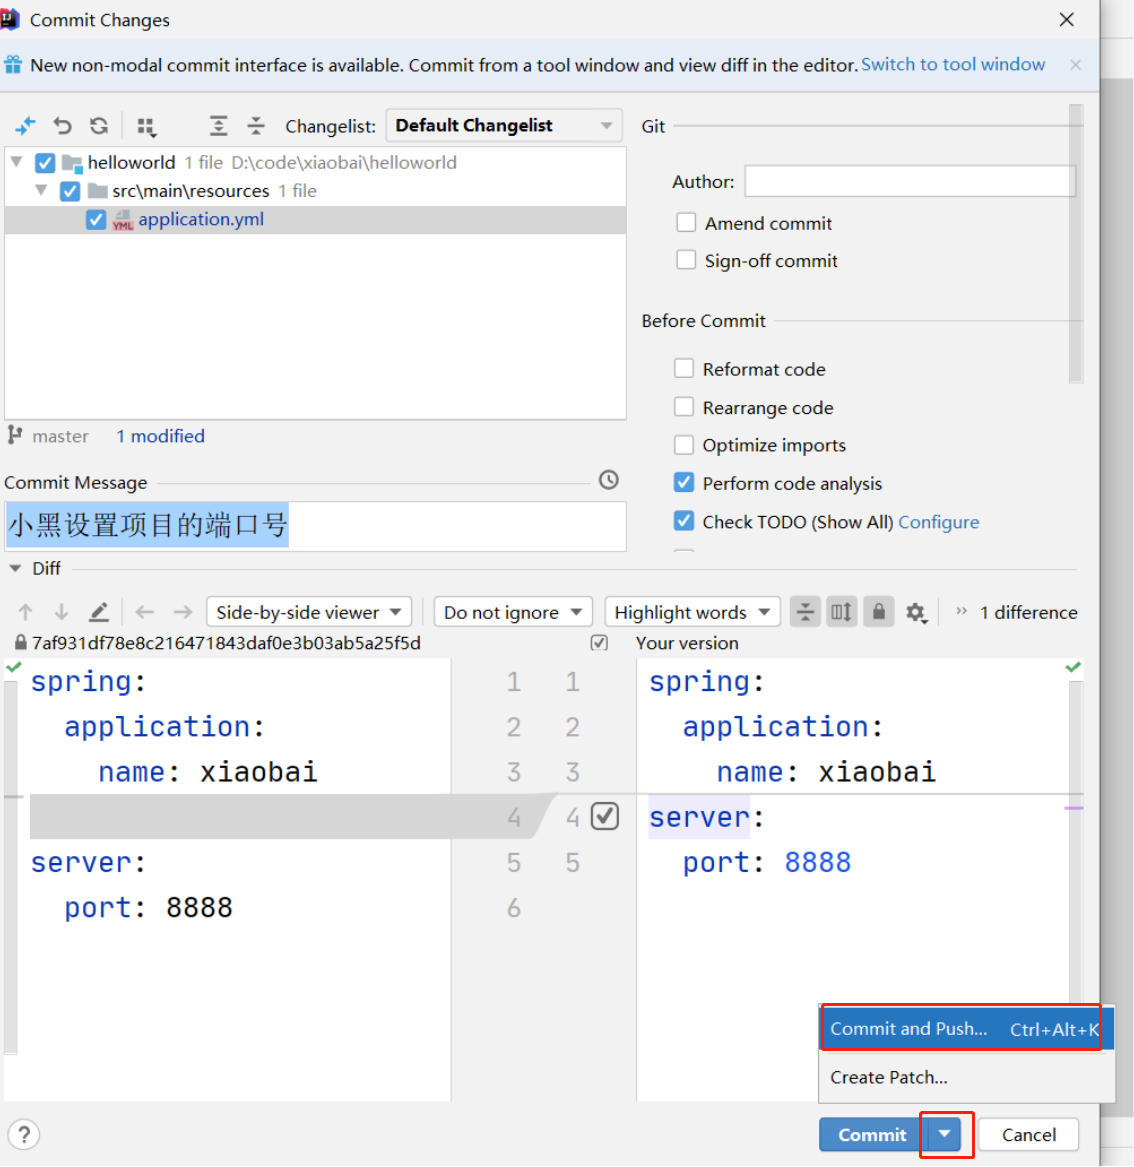Click the '1 difference' counter text

point(1028,612)
